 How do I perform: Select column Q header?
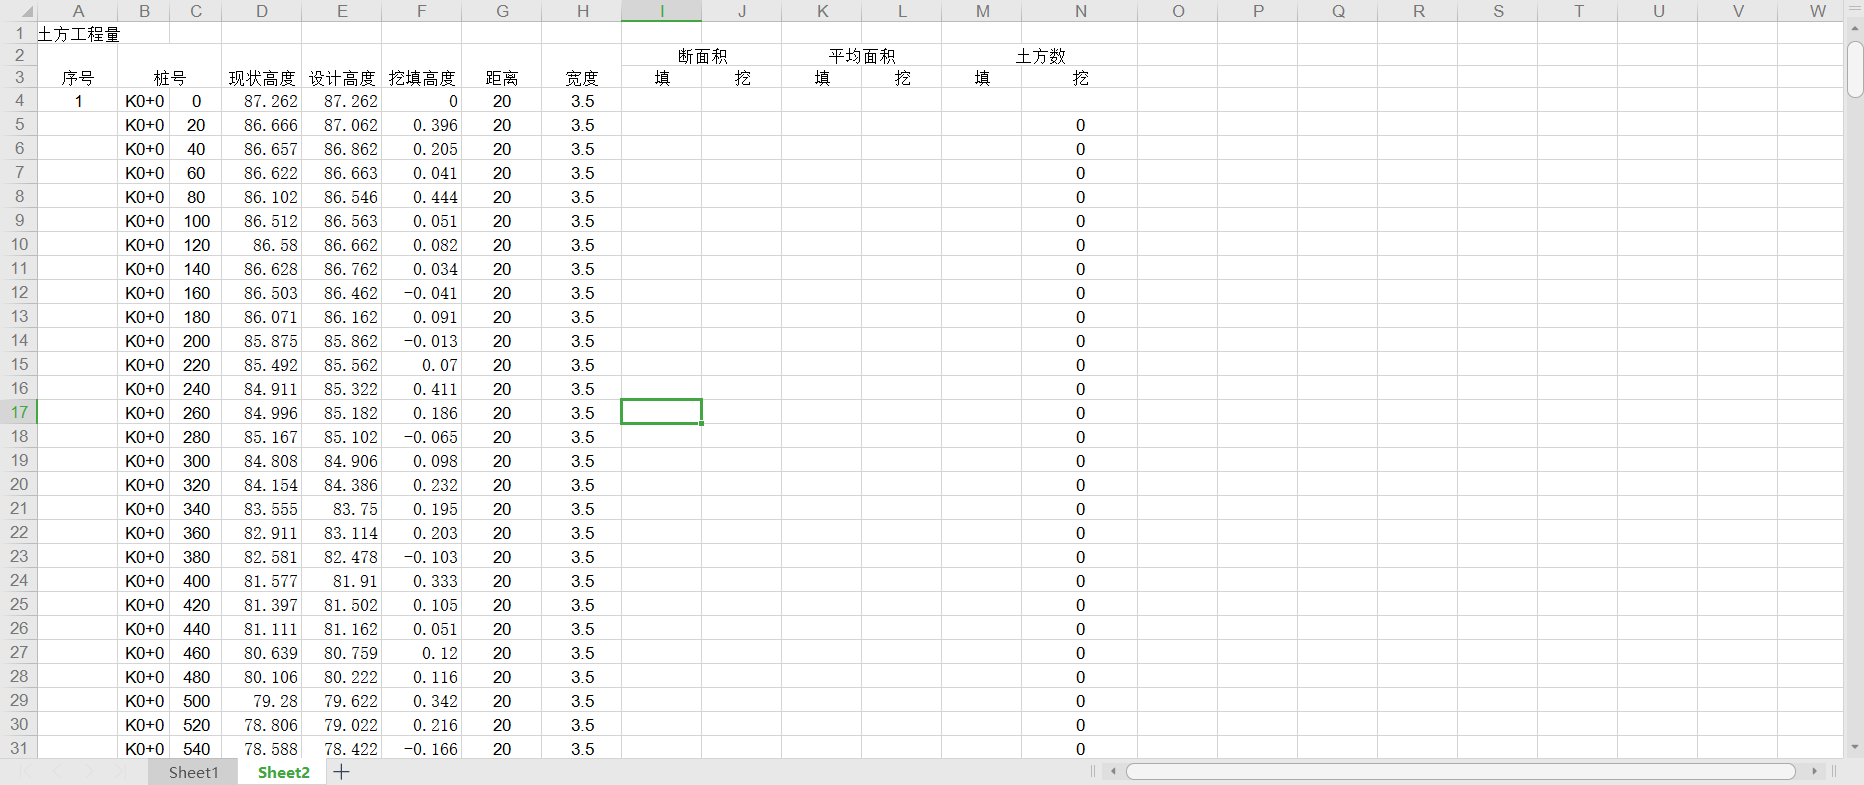1338,11
